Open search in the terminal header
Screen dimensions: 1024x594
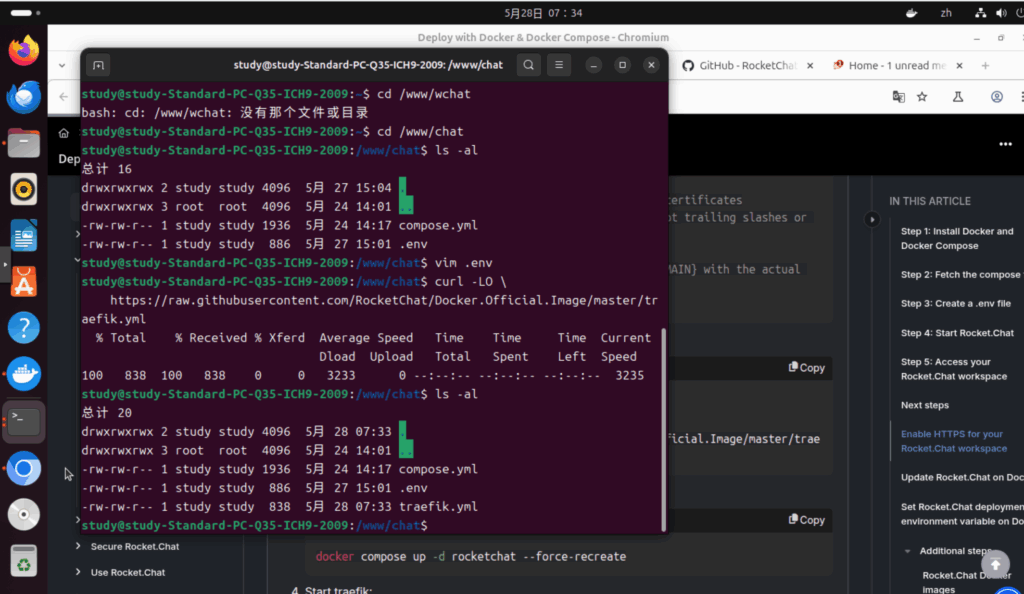pyautogui.click(x=528, y=65)
